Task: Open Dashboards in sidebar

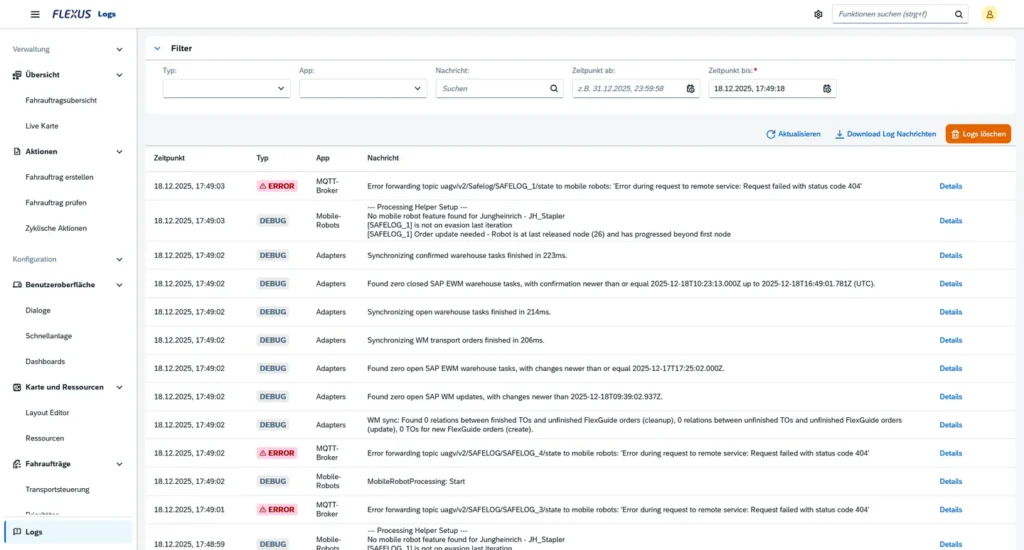Action: pyautogui.click(x=45, y=361)
